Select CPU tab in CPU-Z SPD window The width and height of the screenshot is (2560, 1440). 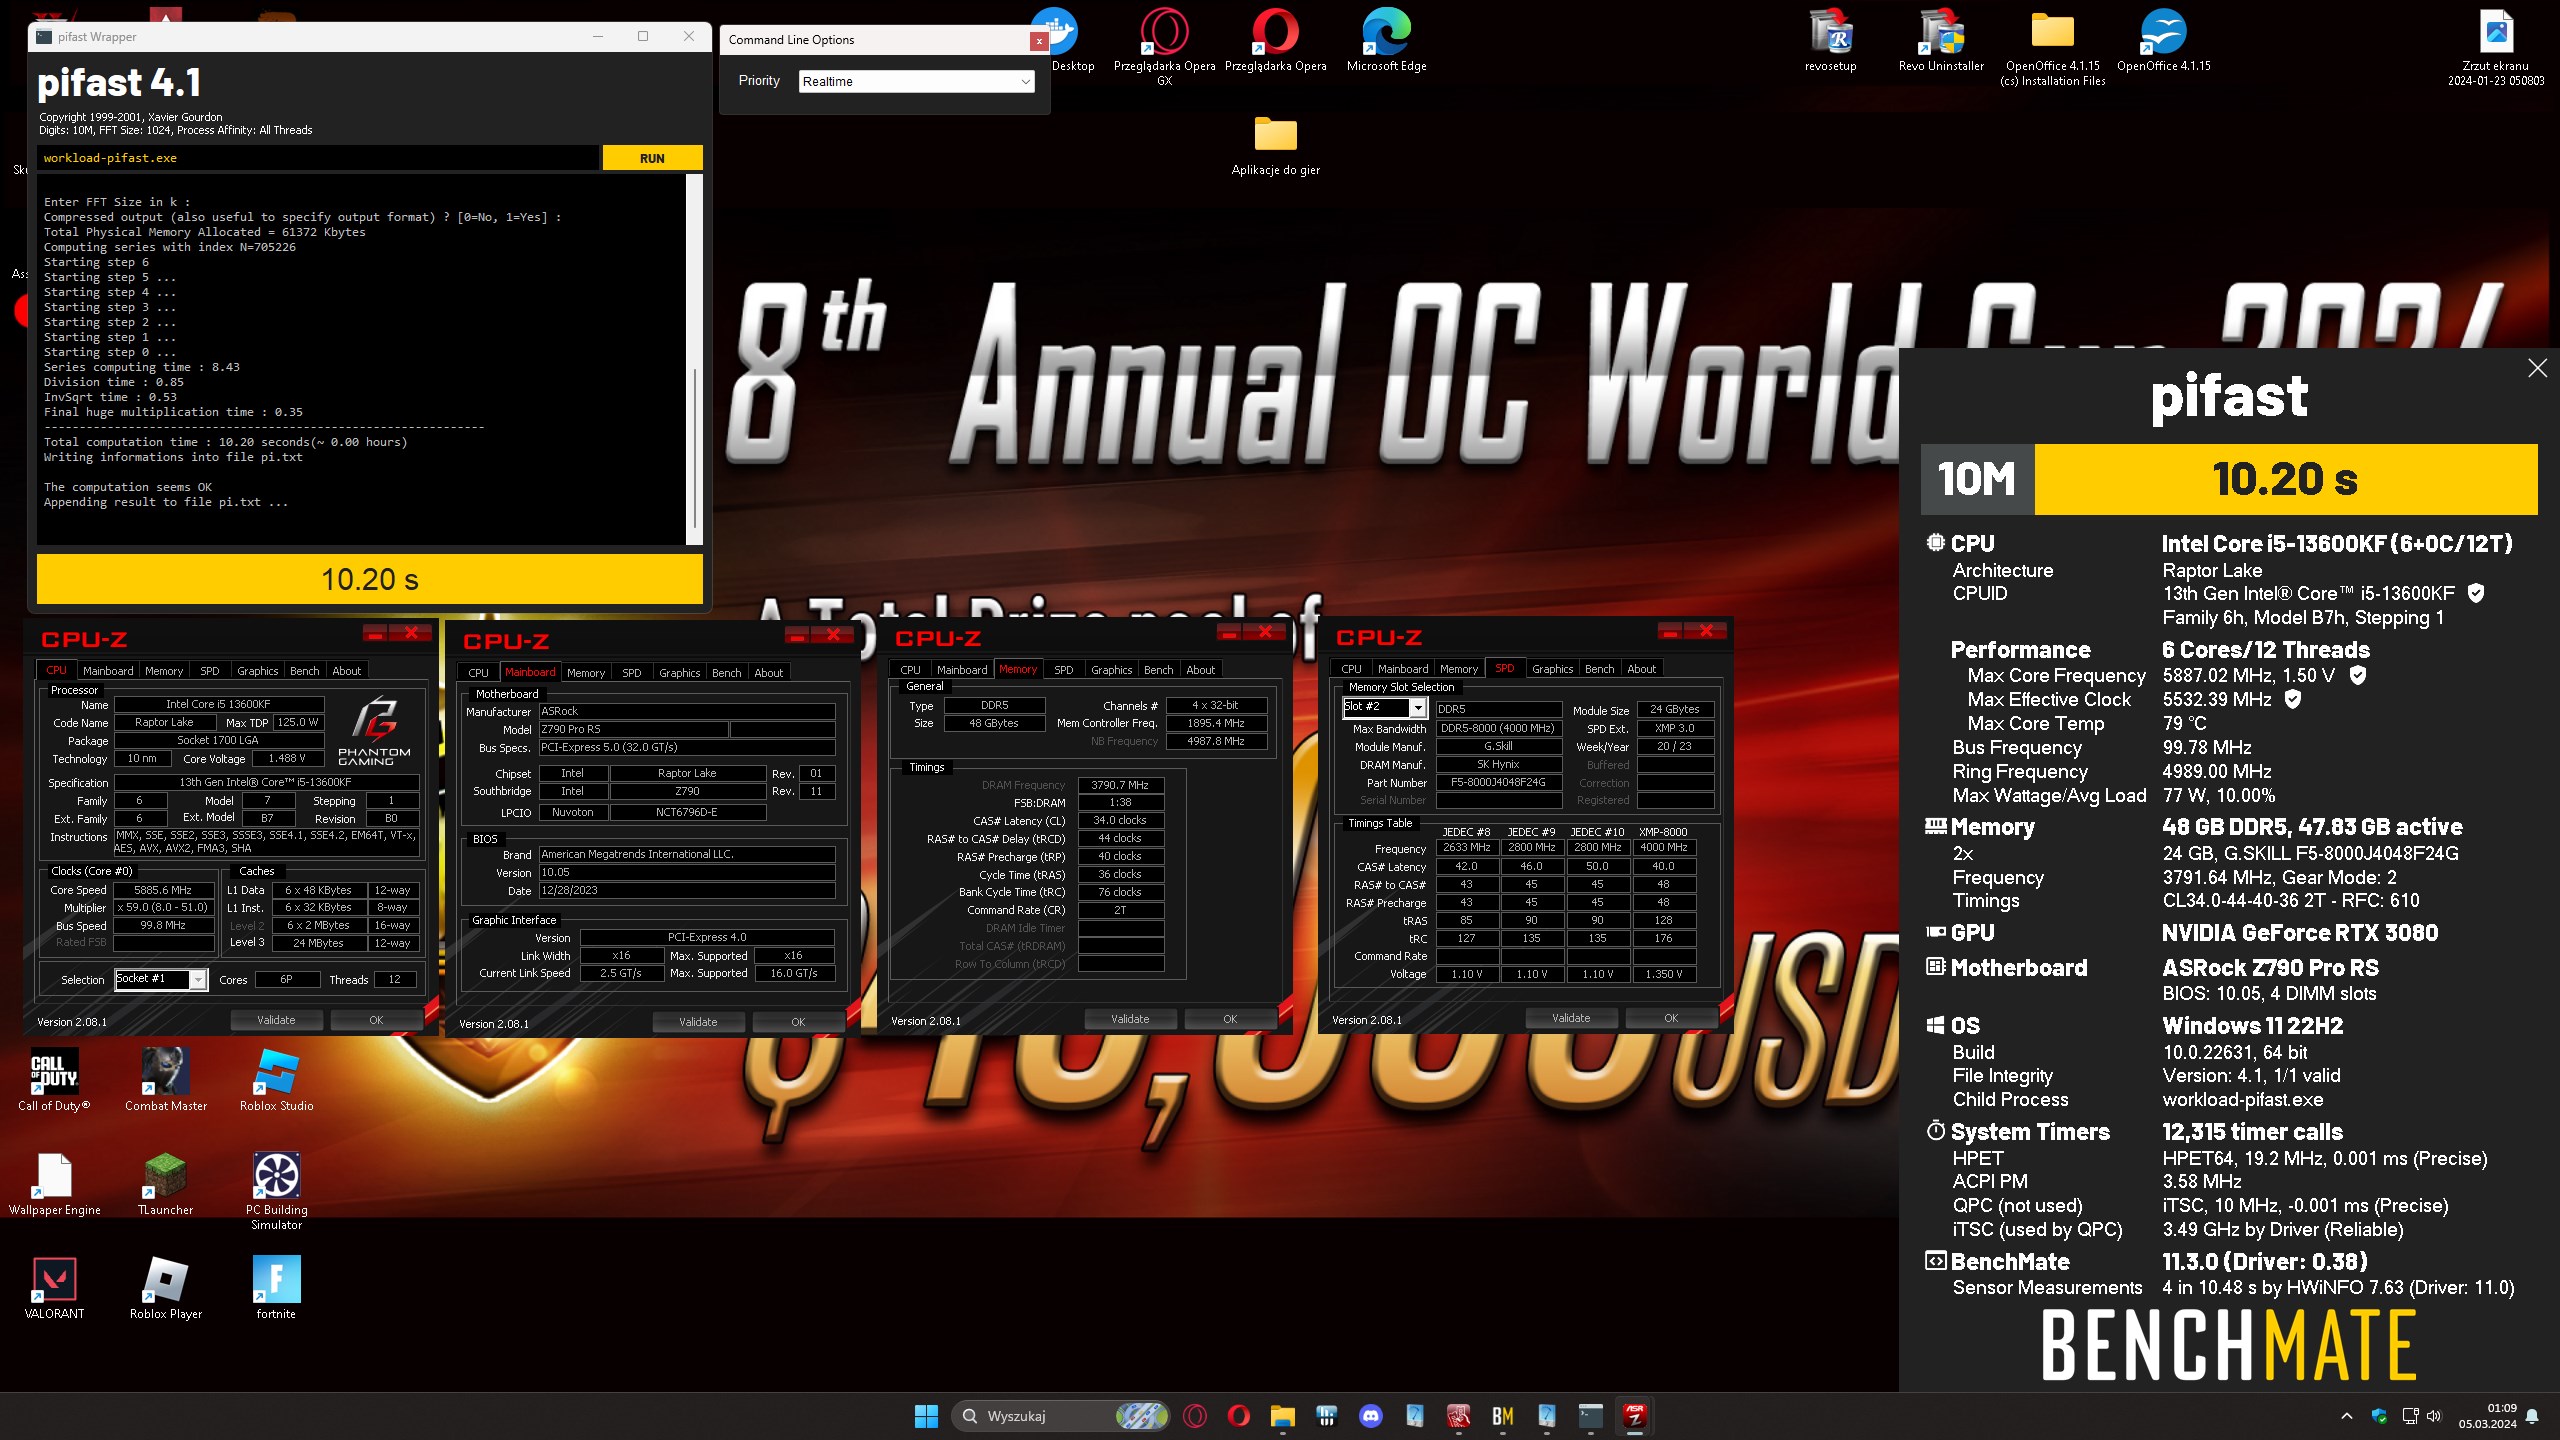point(1351,669)
